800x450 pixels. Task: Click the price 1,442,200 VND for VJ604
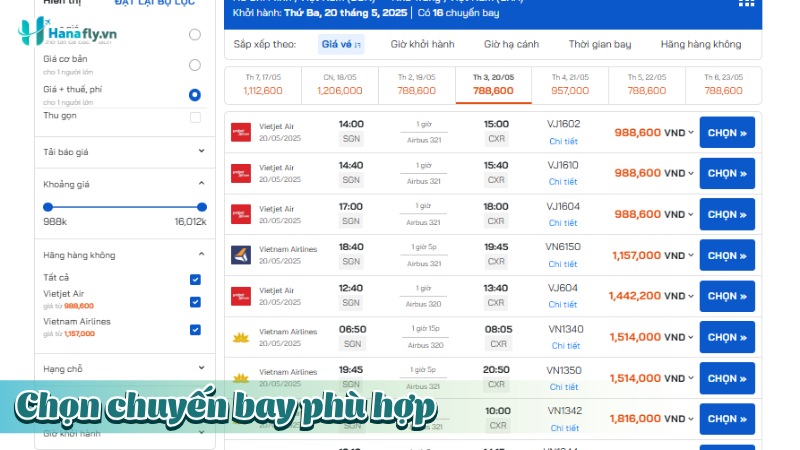[x=647, y=296]
